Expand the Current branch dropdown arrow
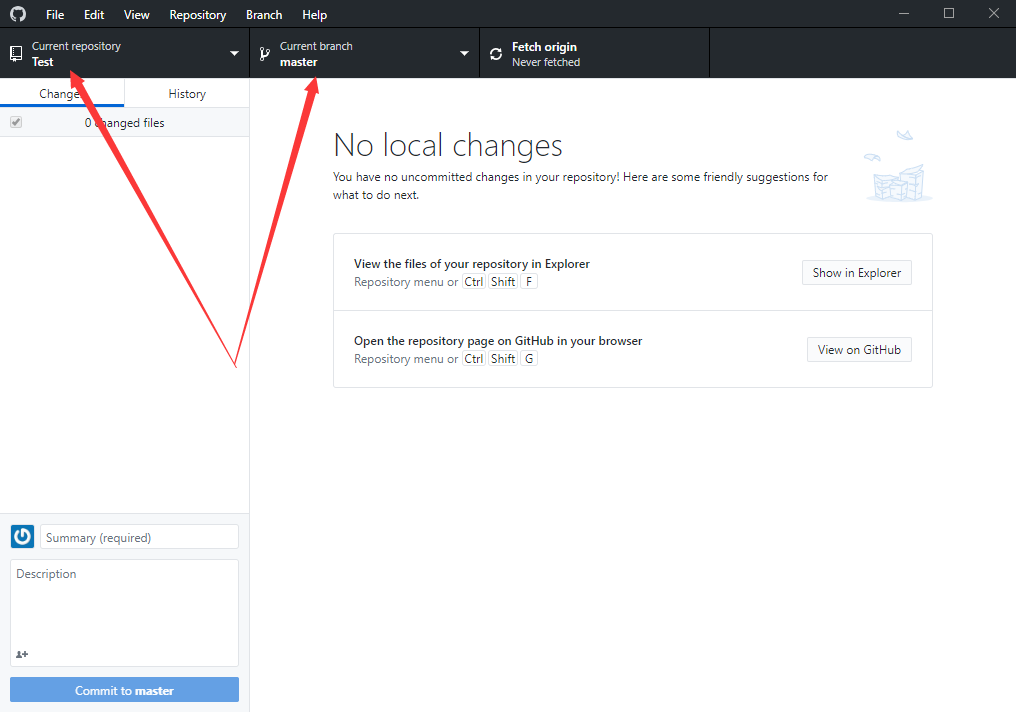The width and height of the screenshot is (1016, 712). tap(464, 53)
